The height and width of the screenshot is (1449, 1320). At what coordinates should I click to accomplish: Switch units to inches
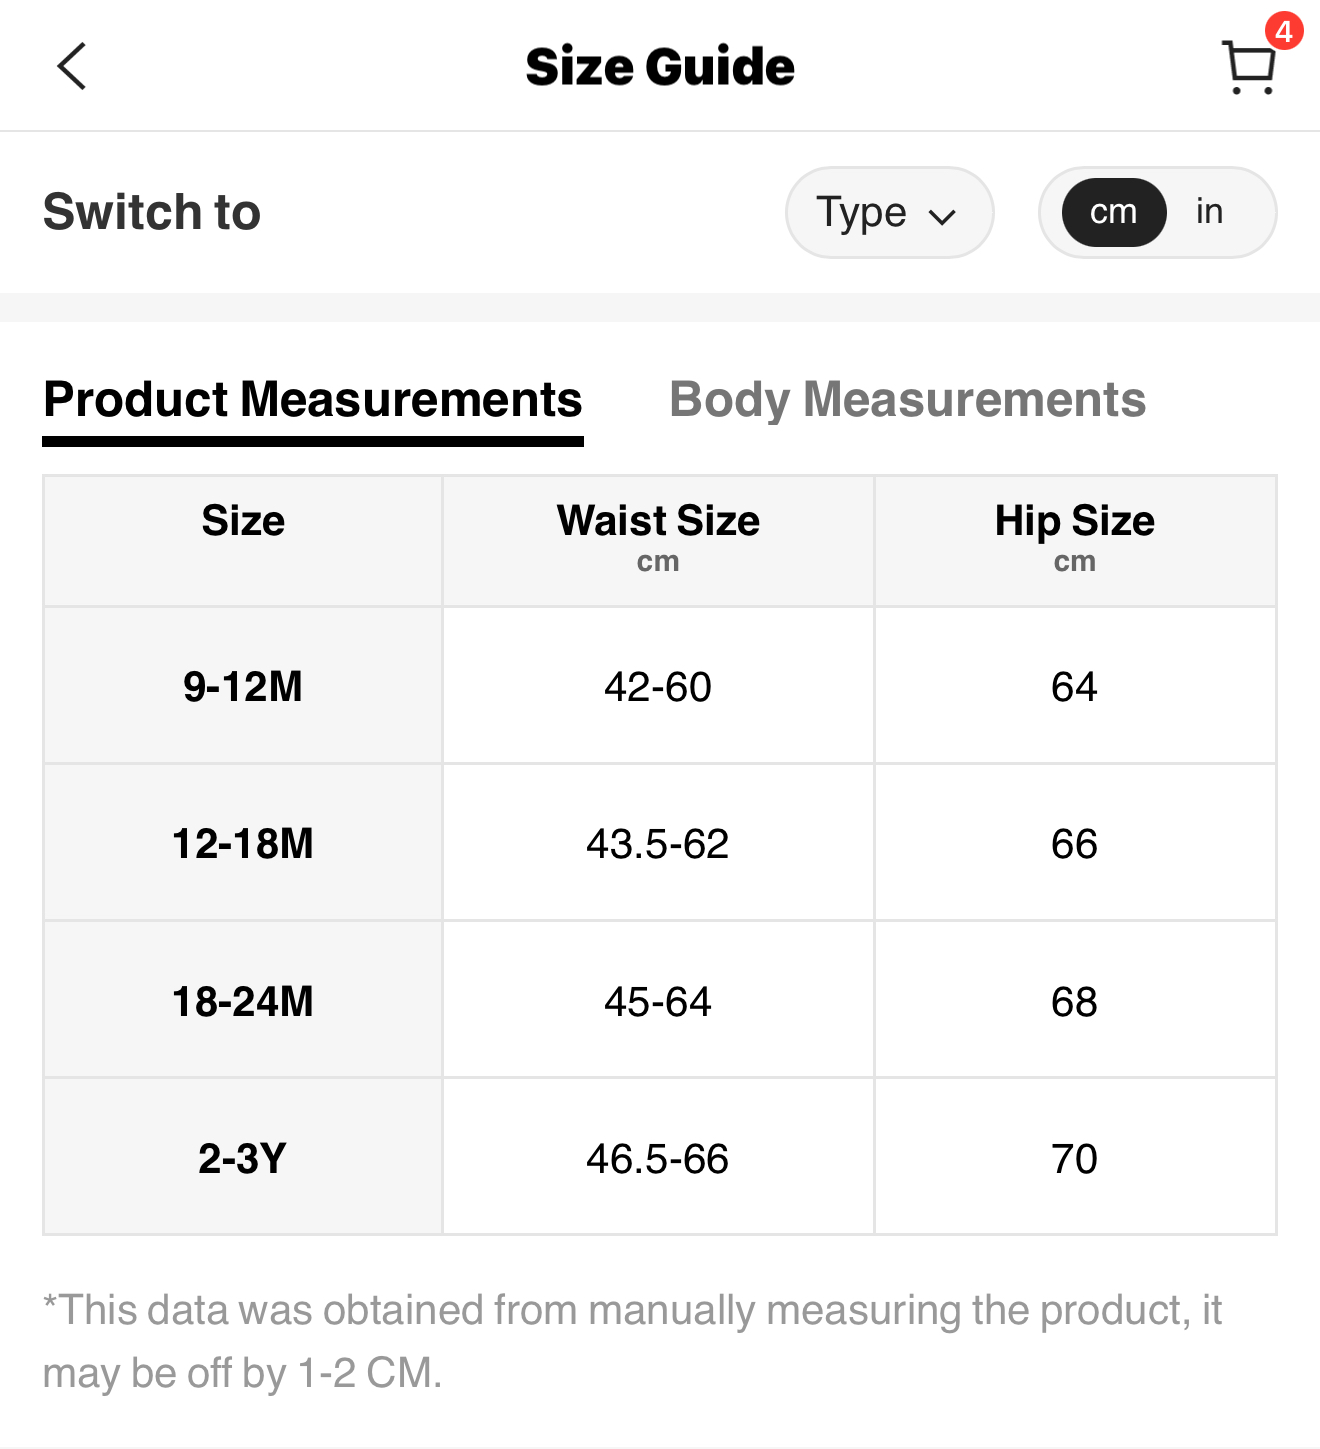1209,212
